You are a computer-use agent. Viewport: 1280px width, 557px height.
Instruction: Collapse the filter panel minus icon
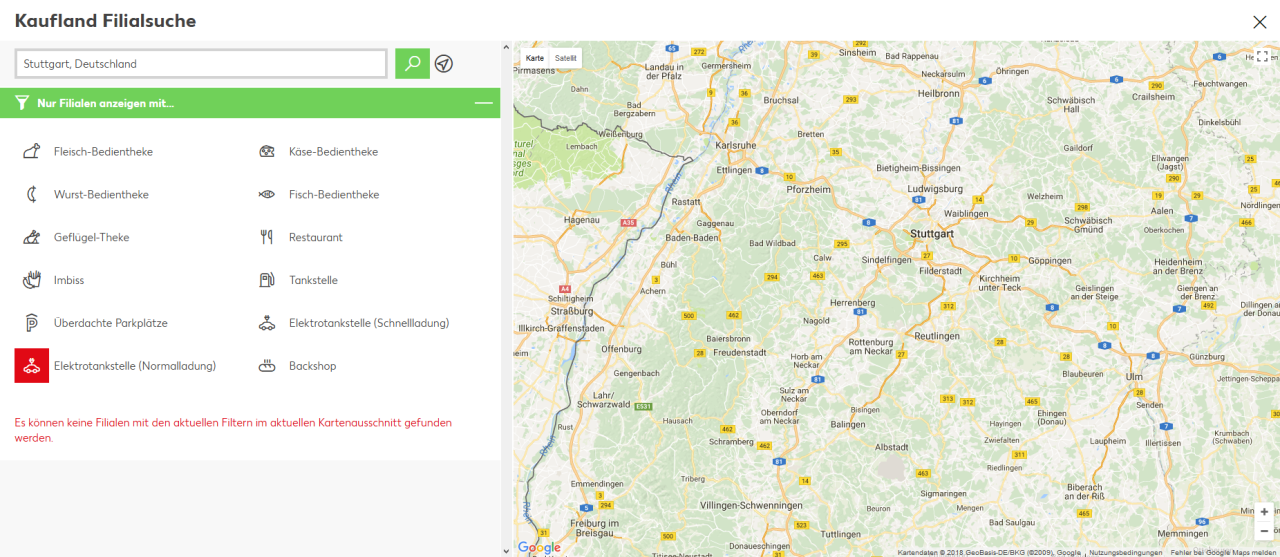click(x=483, y=103)
